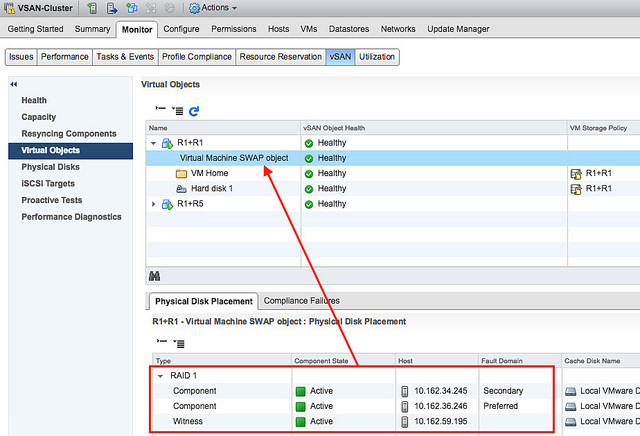Click the first toolbar icon beside VSAN-Cluster
Screen dimensions: 640x436
tap(92, 8)
